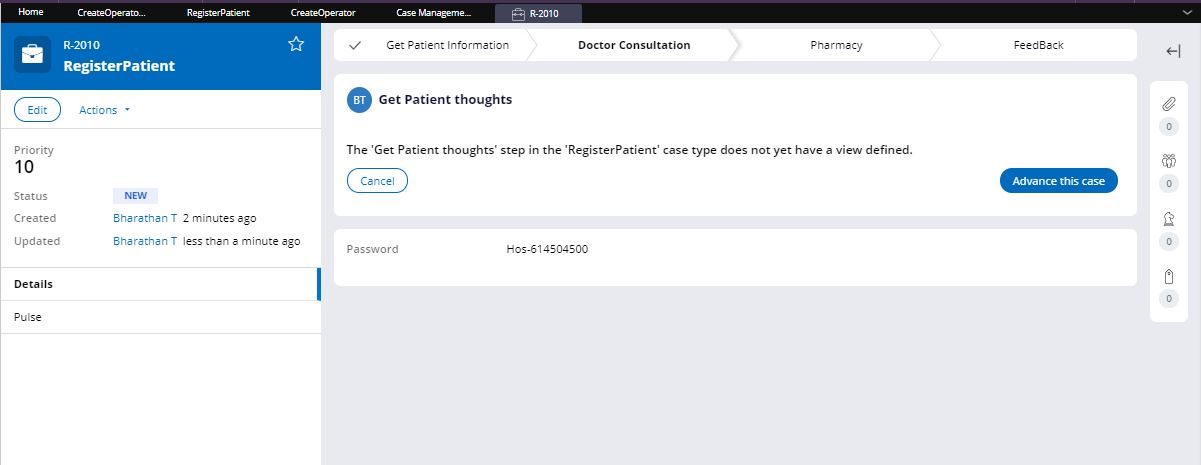Click the Get Patient thoughts heading
1201x465 pixels.
pyautogui.click(x=445, y=100)
